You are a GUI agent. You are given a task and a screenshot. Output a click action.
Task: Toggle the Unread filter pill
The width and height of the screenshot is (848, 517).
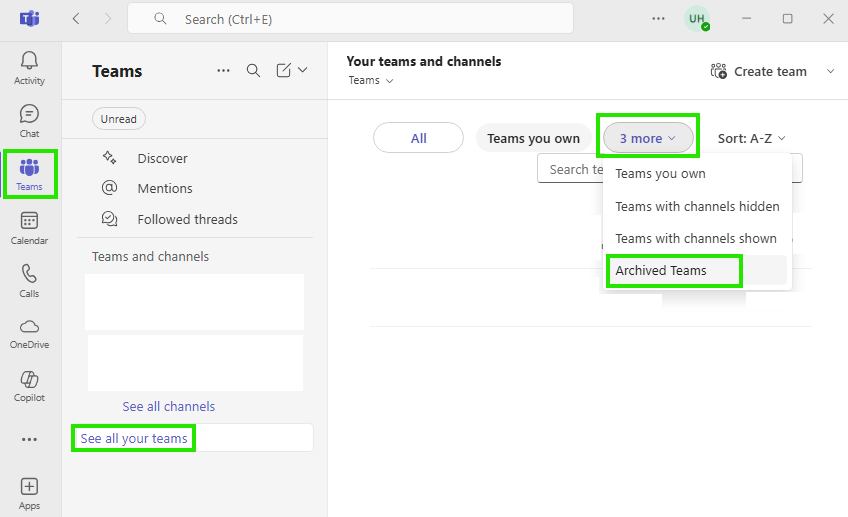tap(118, 119)
